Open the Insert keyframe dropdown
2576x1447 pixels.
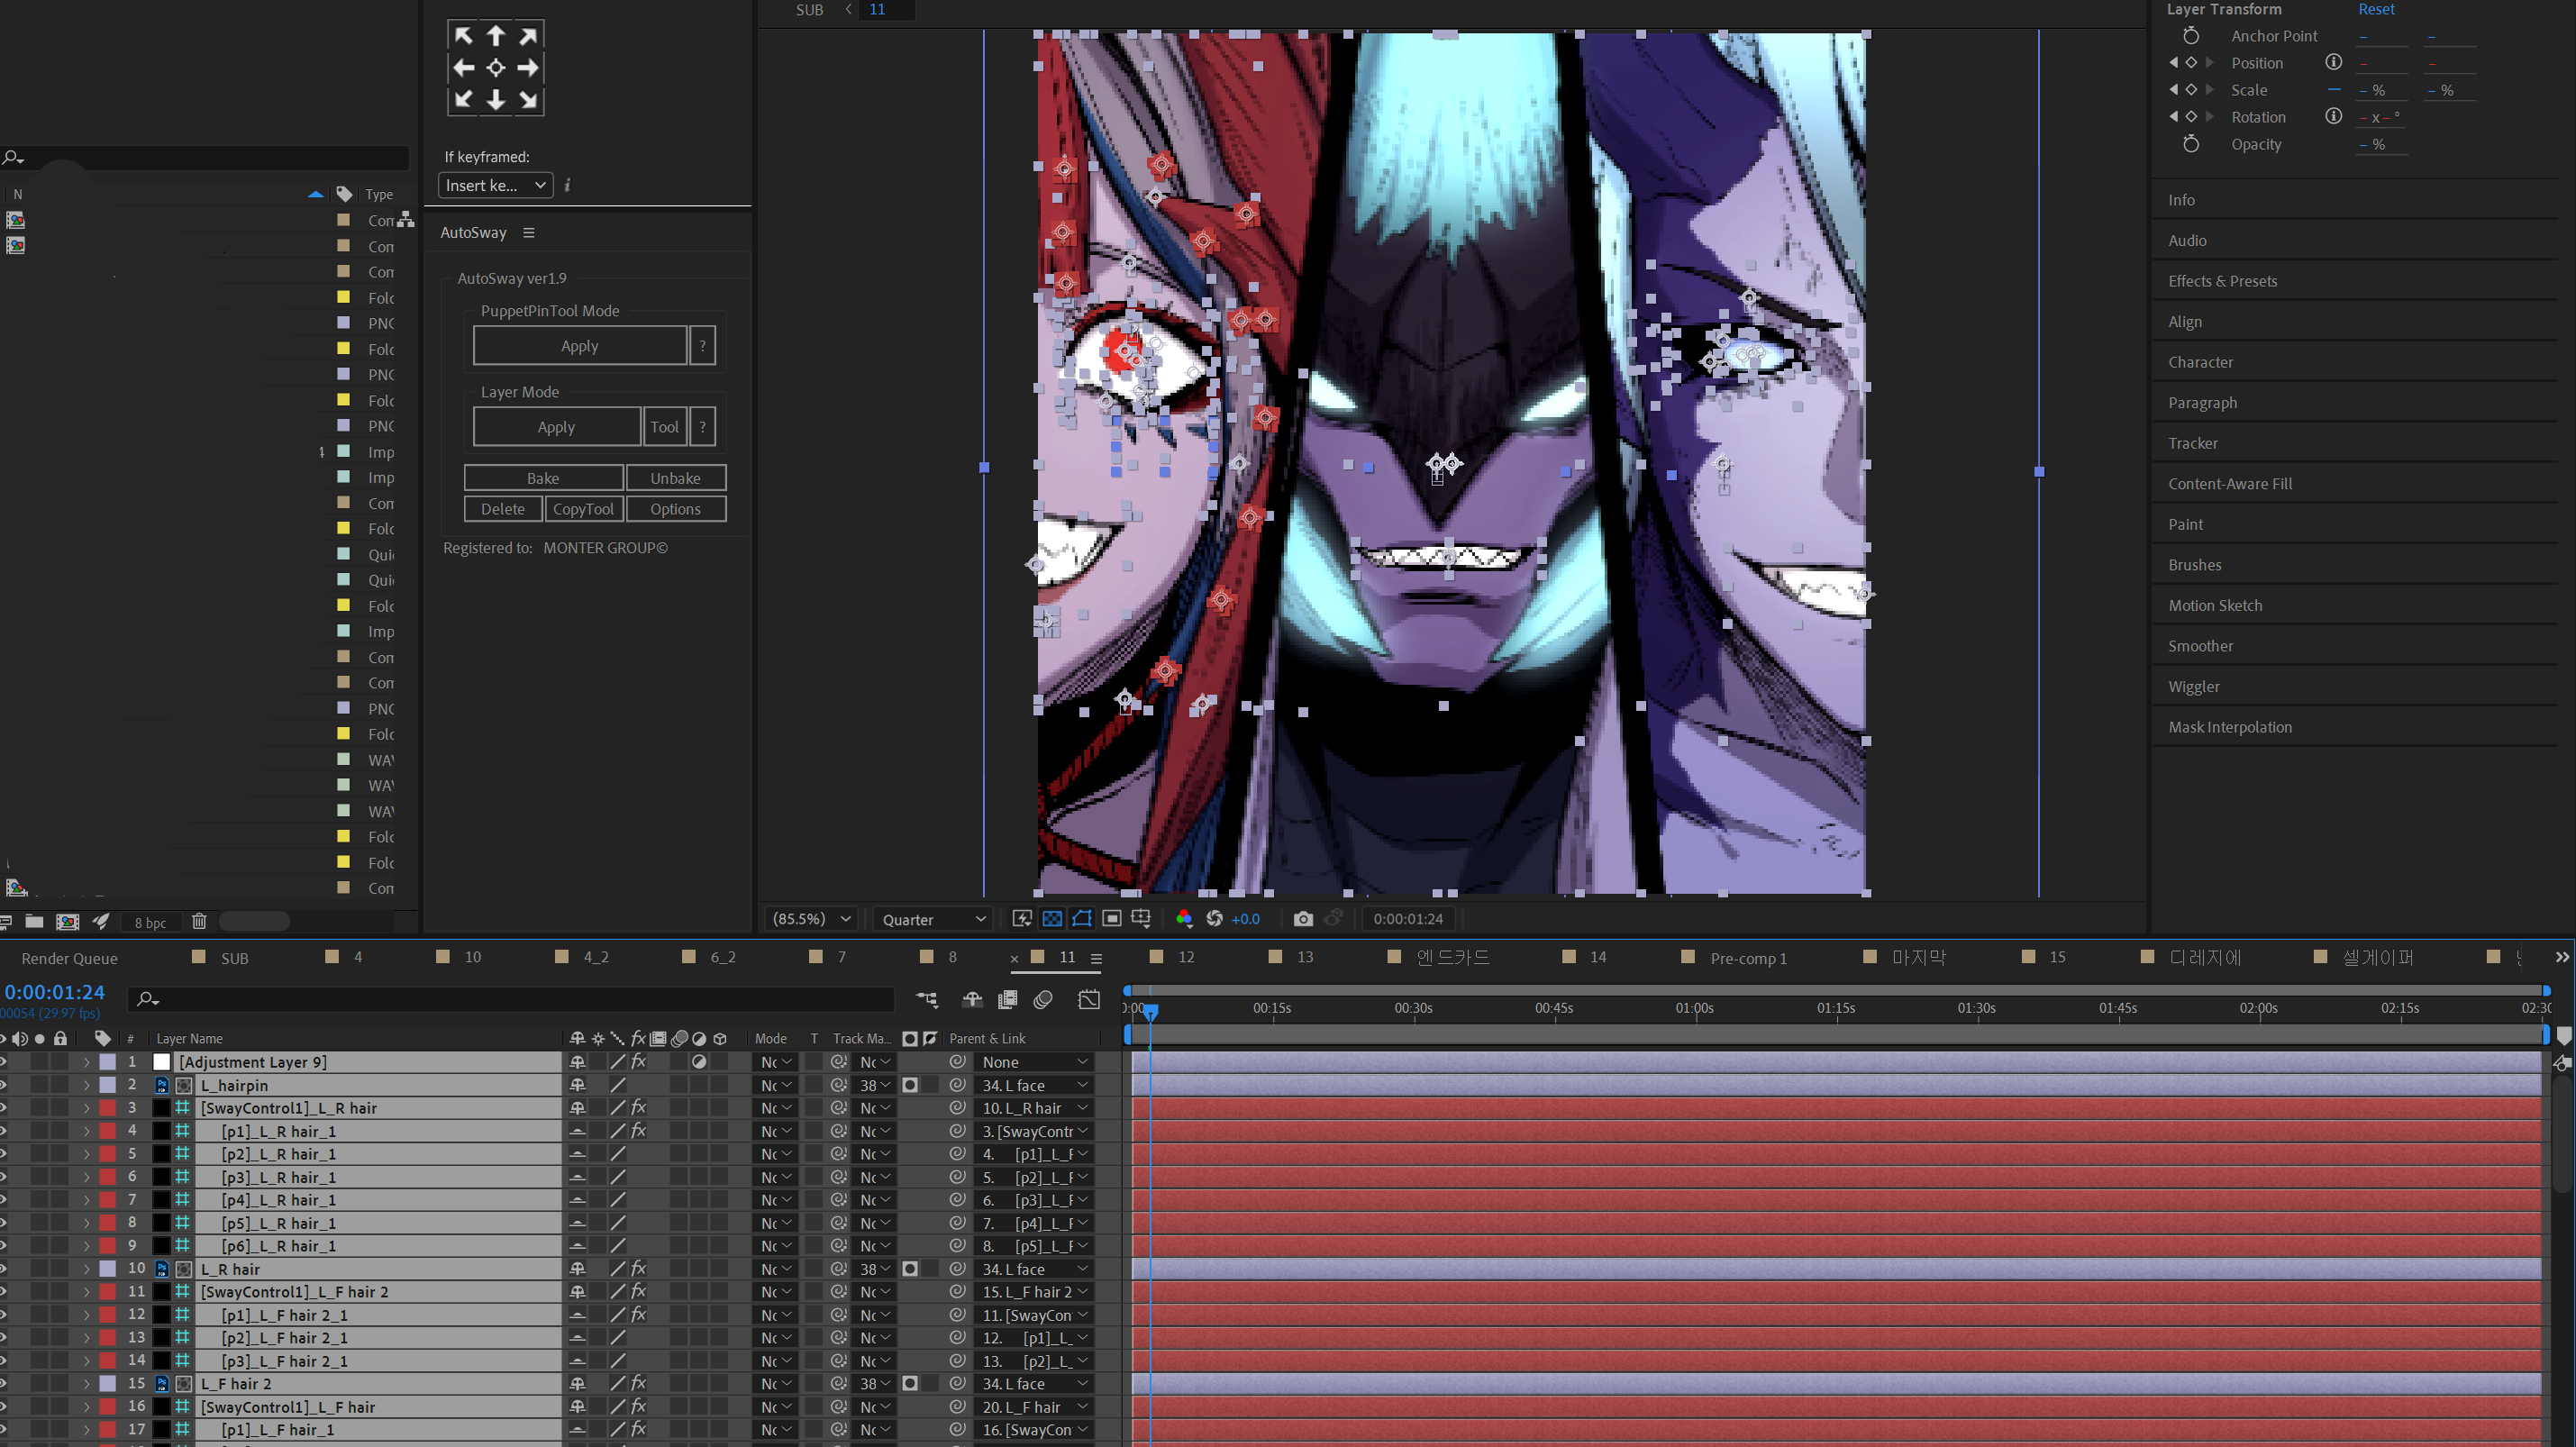coord(495,185)
